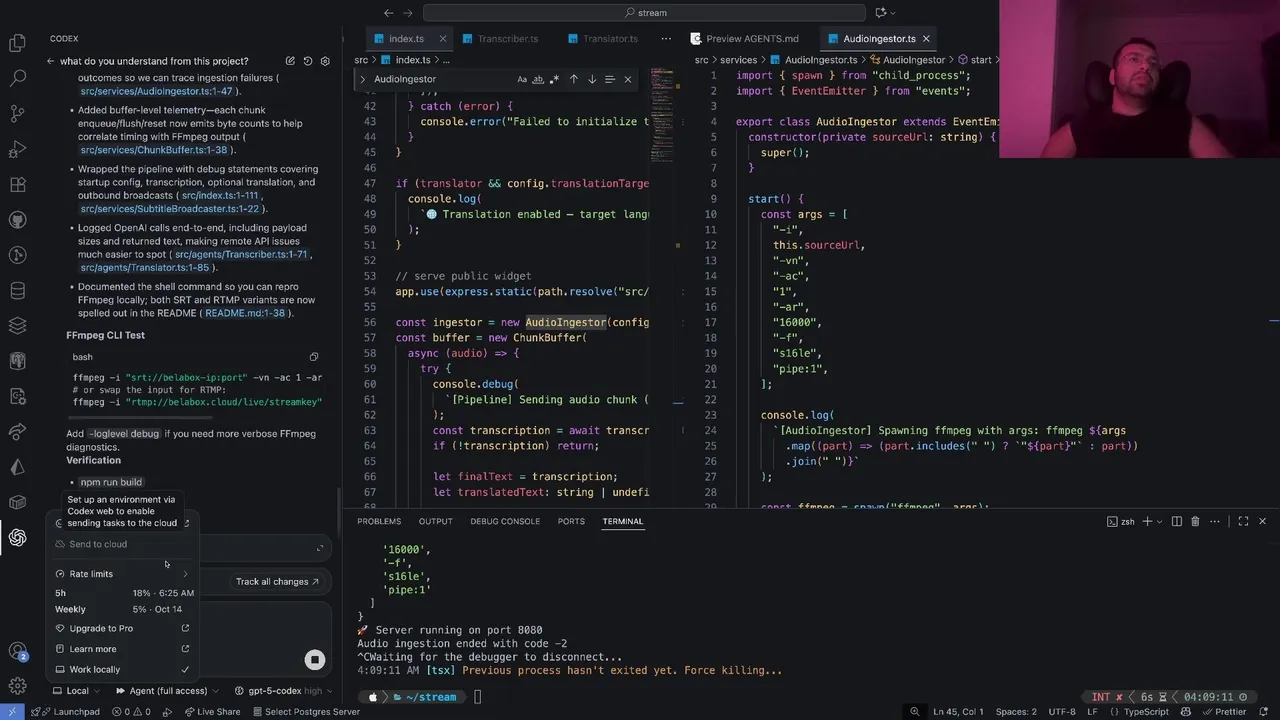The image size is (1280, 720).
Task: Click Learn more menu entry
Action: [123, 649]
